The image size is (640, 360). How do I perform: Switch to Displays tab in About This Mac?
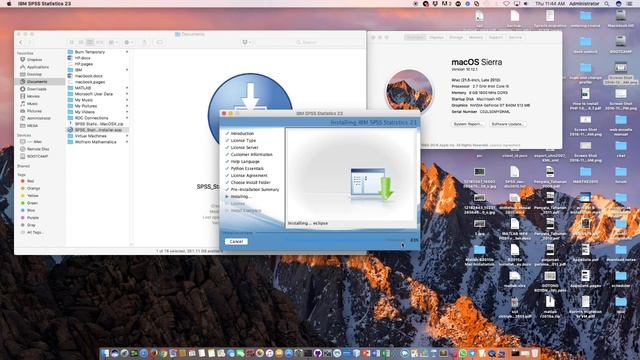pos(436,37)
